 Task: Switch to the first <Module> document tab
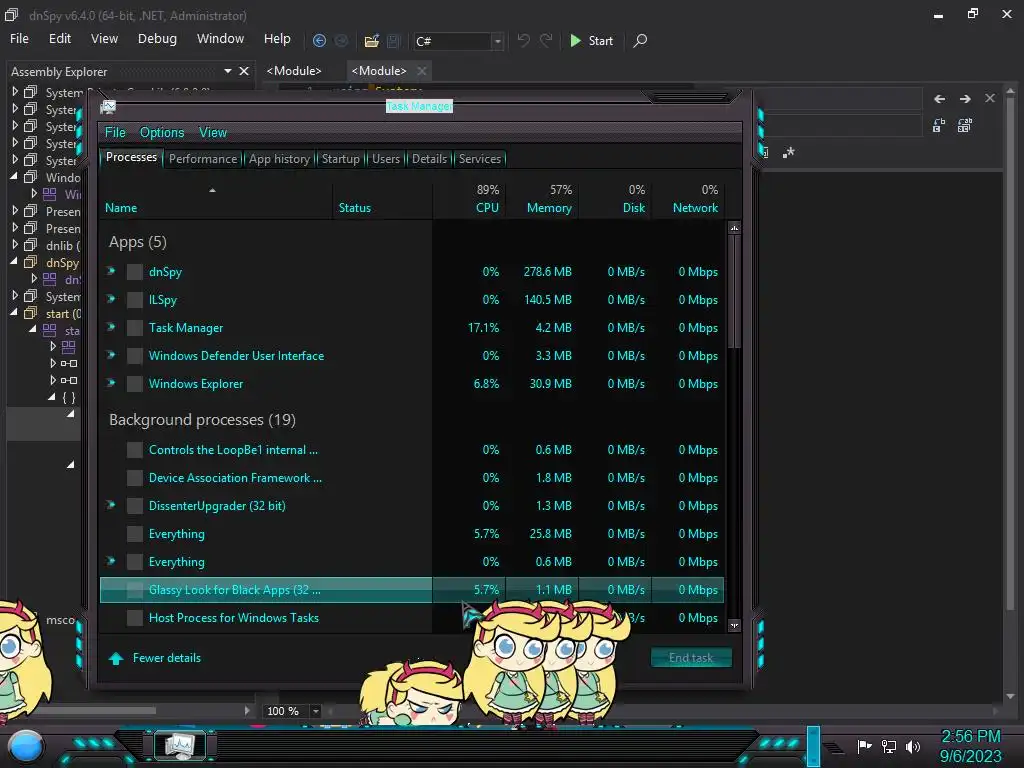(294, 71)
